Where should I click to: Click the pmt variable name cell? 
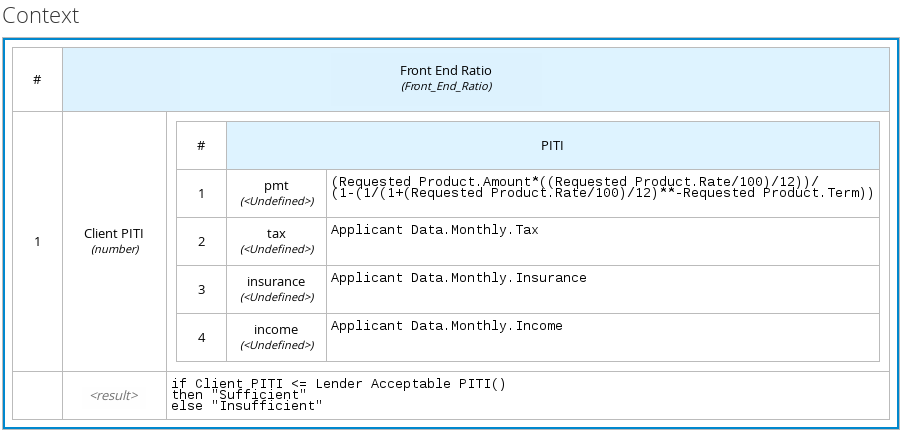click(x=276, y=193)
